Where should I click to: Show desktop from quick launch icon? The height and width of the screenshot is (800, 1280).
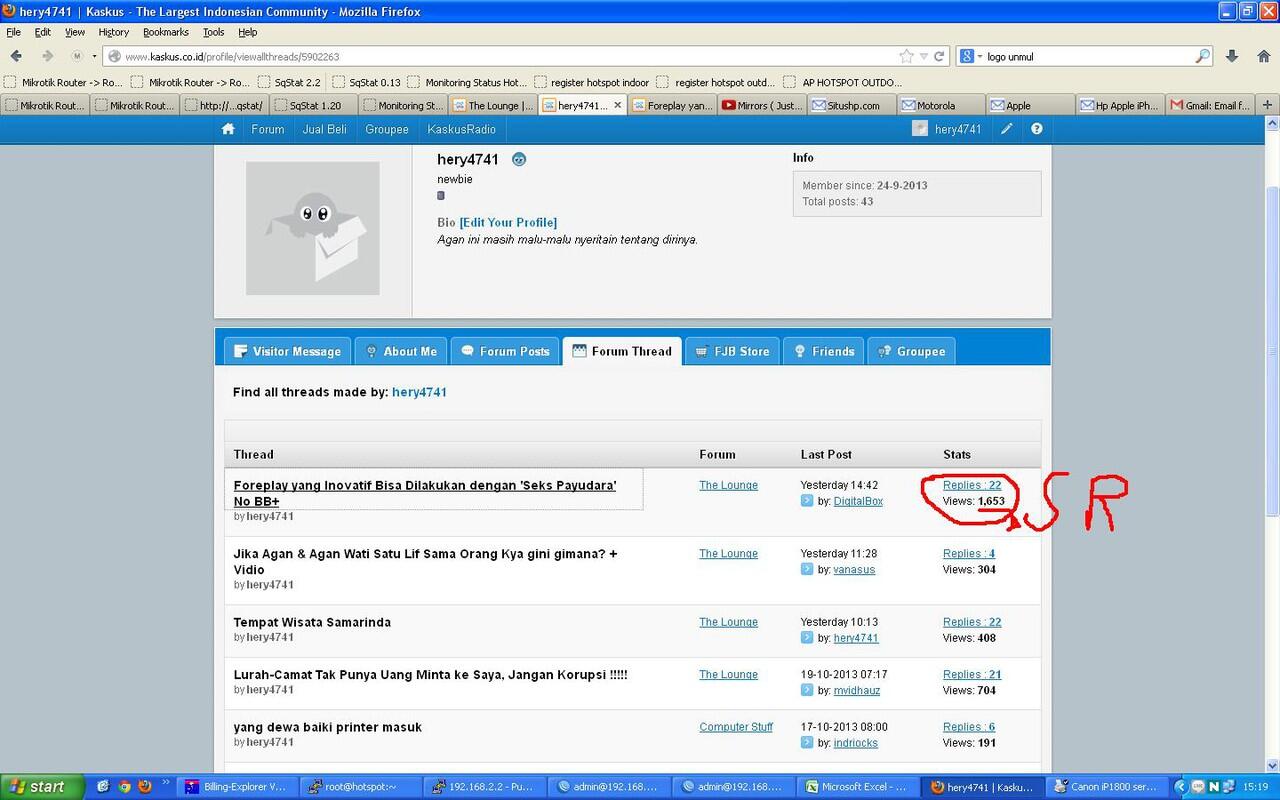tap(103, 786)
